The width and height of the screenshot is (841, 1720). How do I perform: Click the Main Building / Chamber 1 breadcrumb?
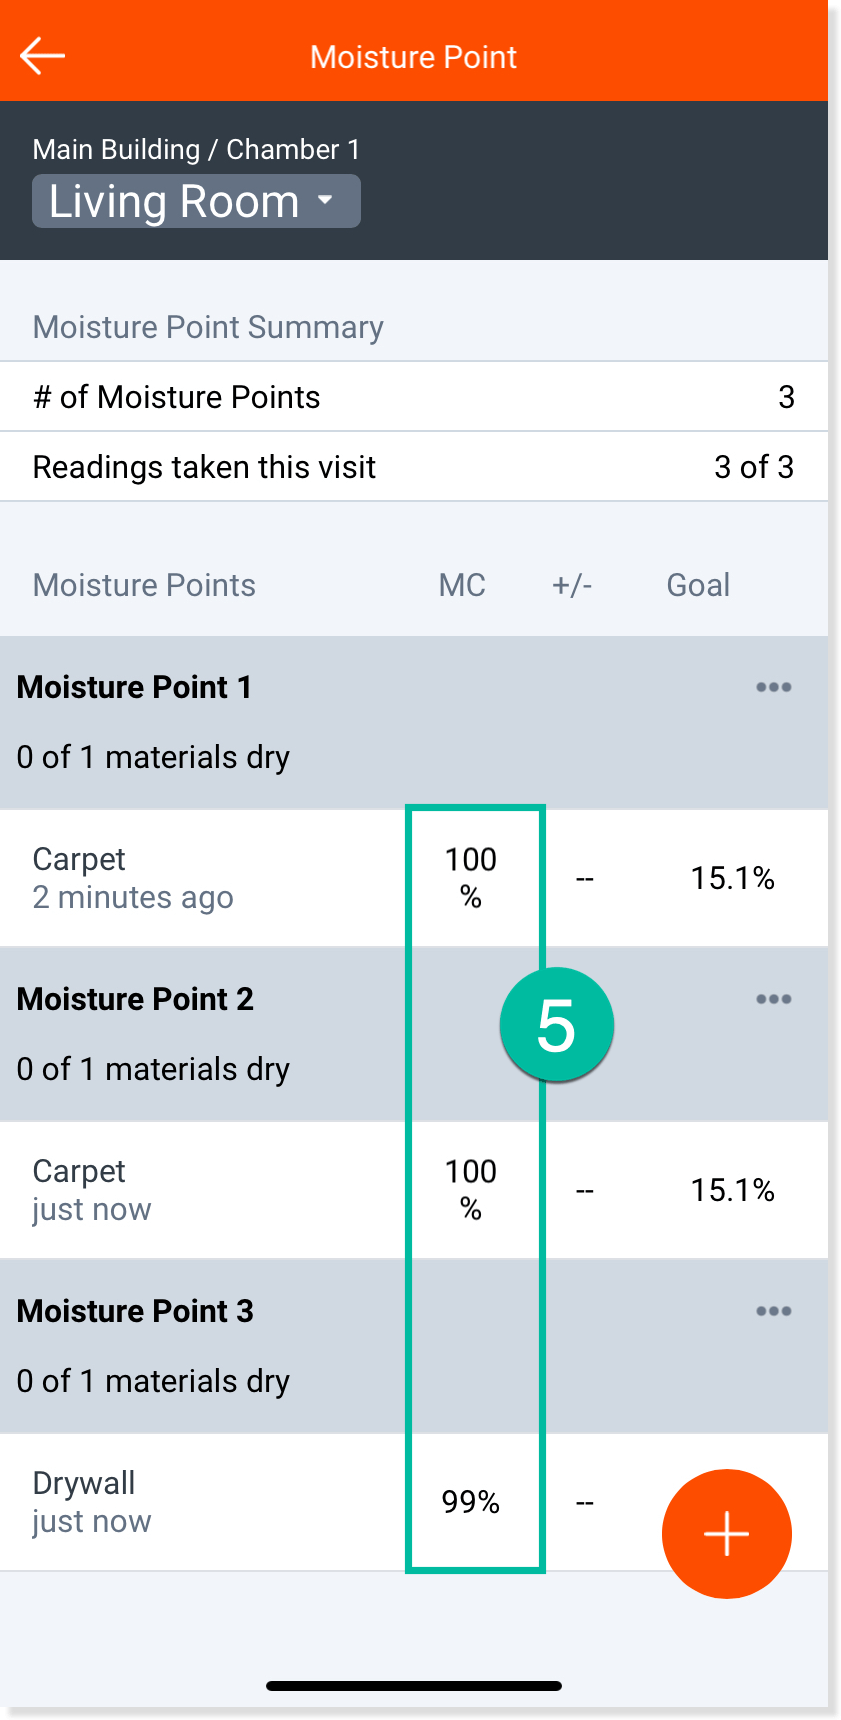[196, 150]
